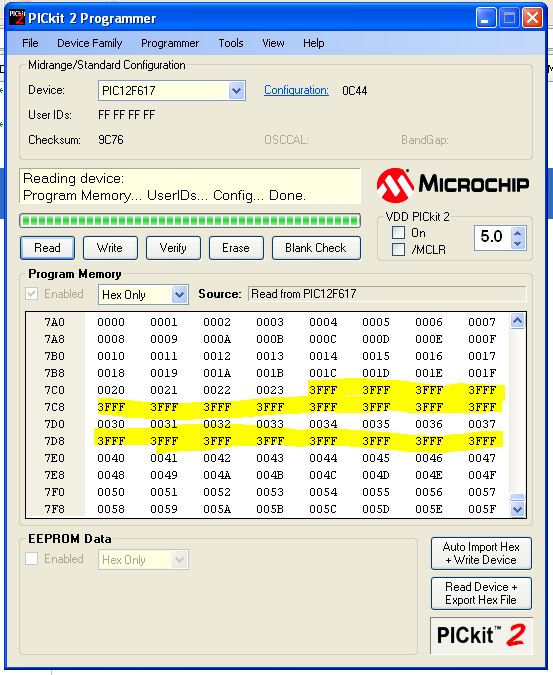Select memory cell 000A in row 7A8
553x675 pixels.
point(217,339)
